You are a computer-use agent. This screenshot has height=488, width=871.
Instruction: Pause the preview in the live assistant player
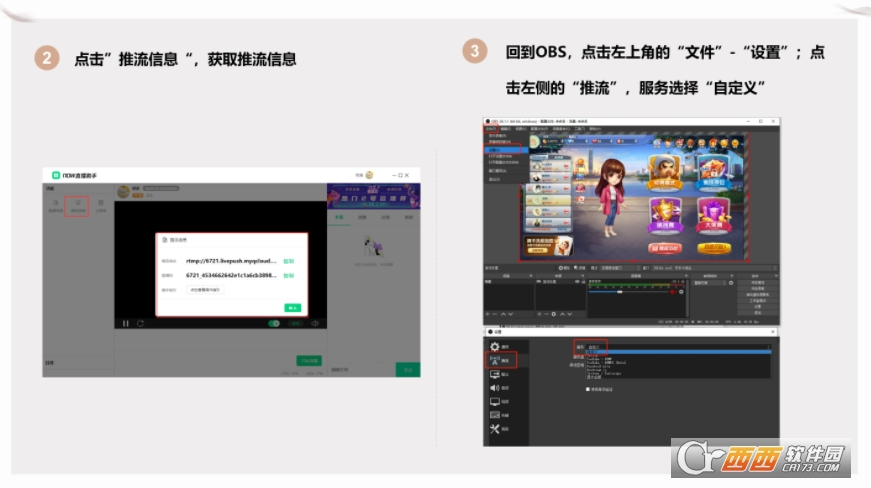(x=126, y=323)
